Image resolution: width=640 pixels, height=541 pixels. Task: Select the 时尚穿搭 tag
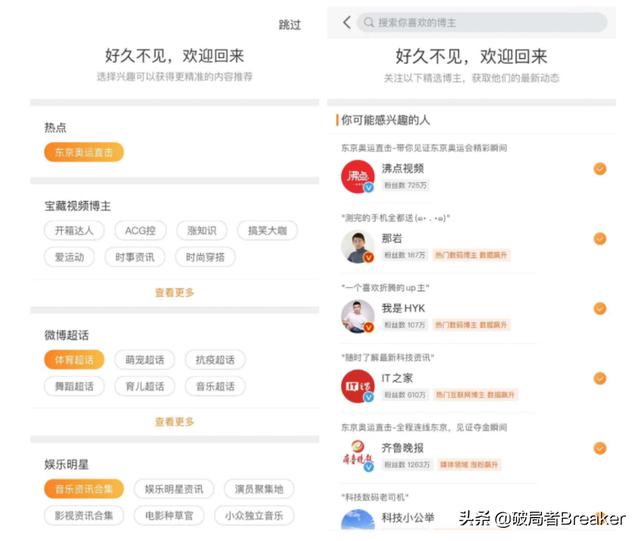205,257
